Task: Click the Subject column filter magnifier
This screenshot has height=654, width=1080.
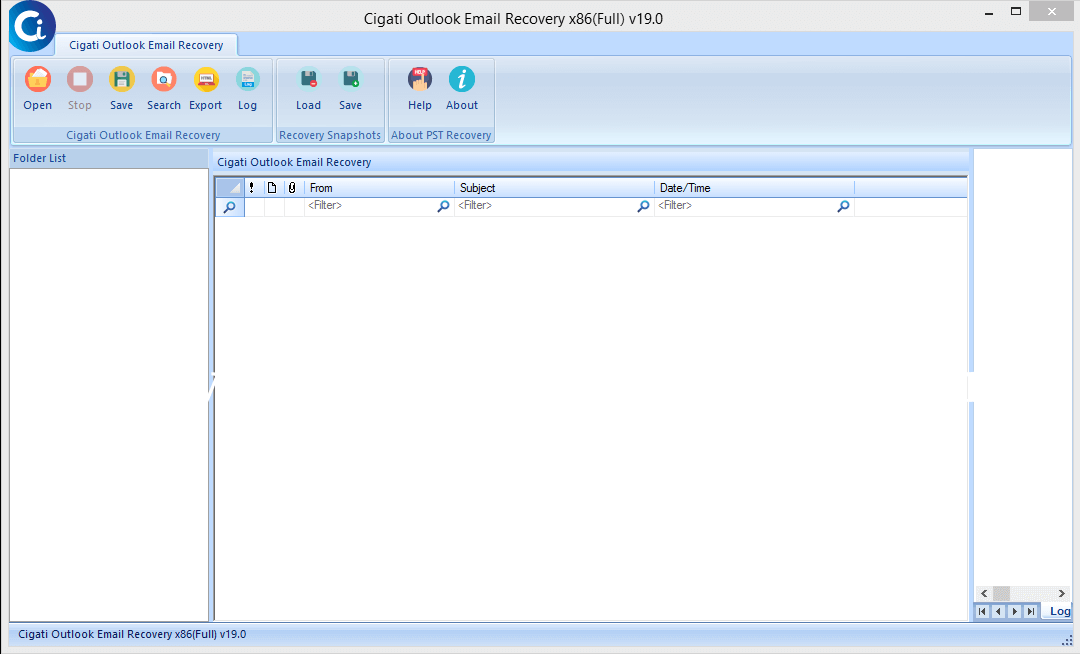Action: [643, 206]
